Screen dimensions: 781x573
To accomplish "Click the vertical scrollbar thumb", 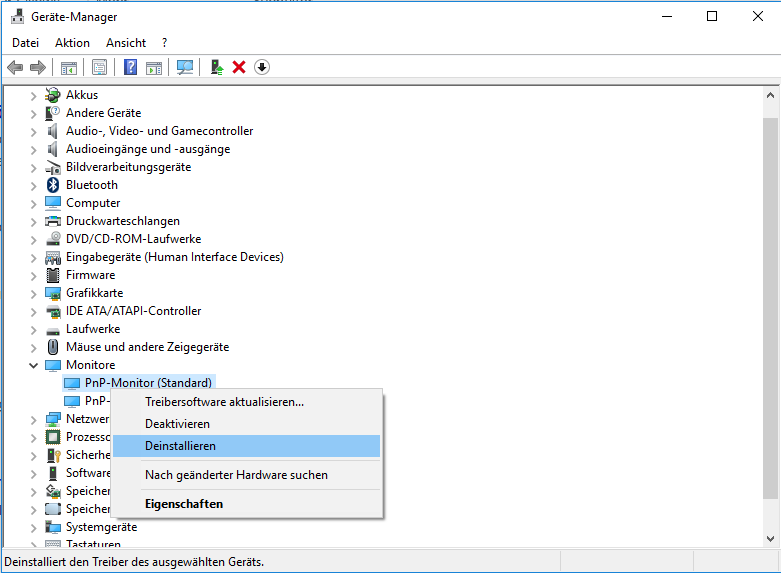I will [770, 308].
